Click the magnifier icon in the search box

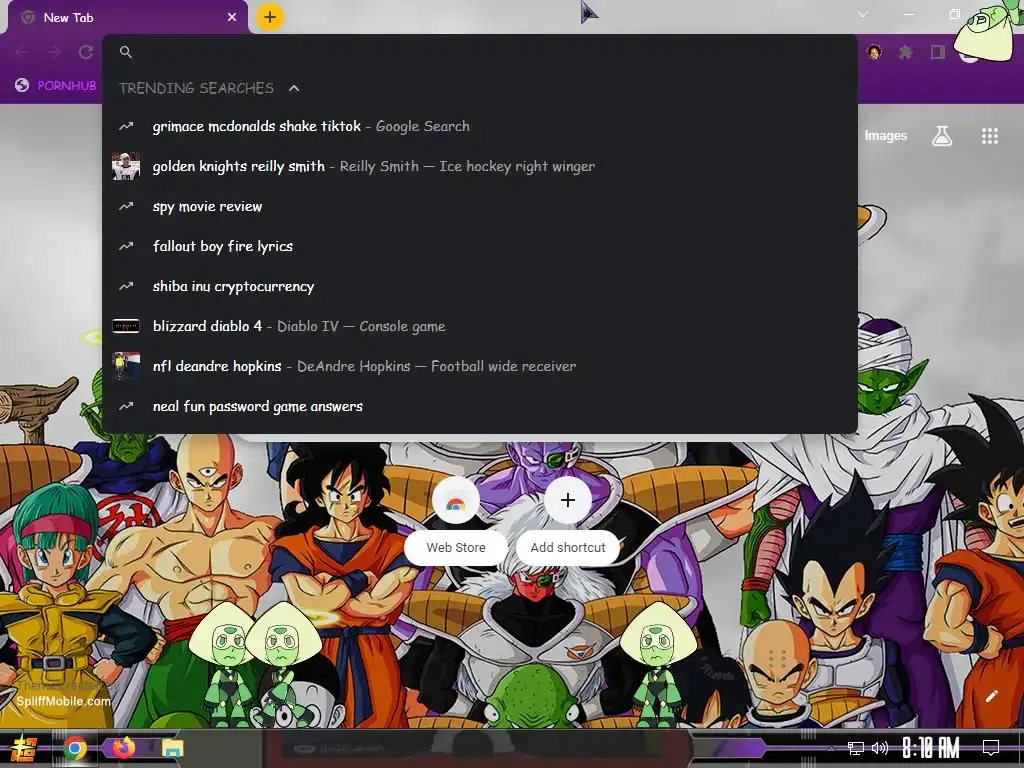126,52
